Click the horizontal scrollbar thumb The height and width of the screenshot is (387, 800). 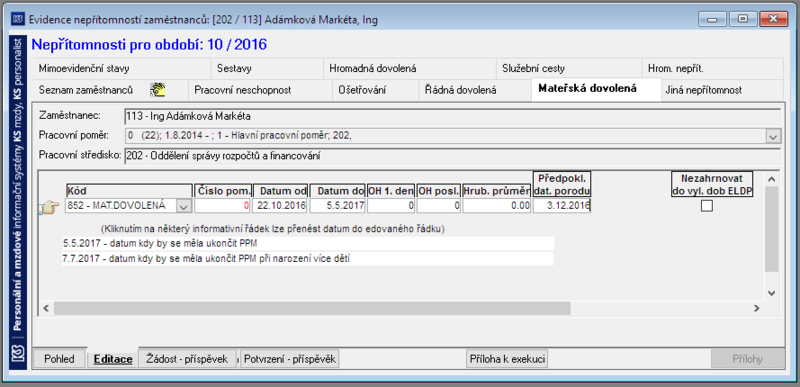point(312,308)
